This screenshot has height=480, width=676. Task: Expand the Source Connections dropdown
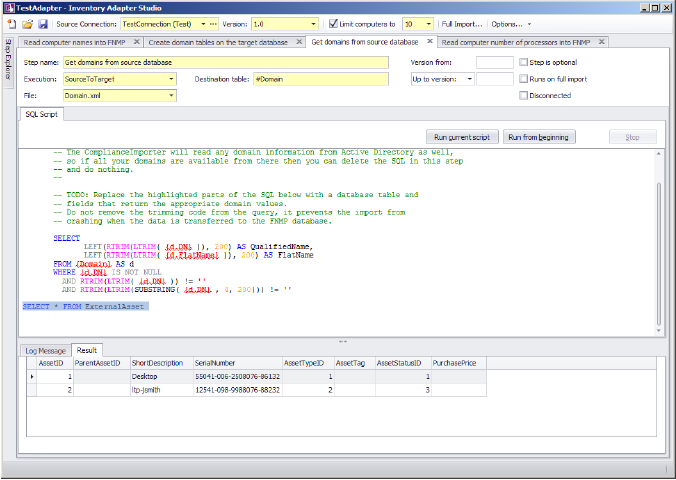[201, 23]
